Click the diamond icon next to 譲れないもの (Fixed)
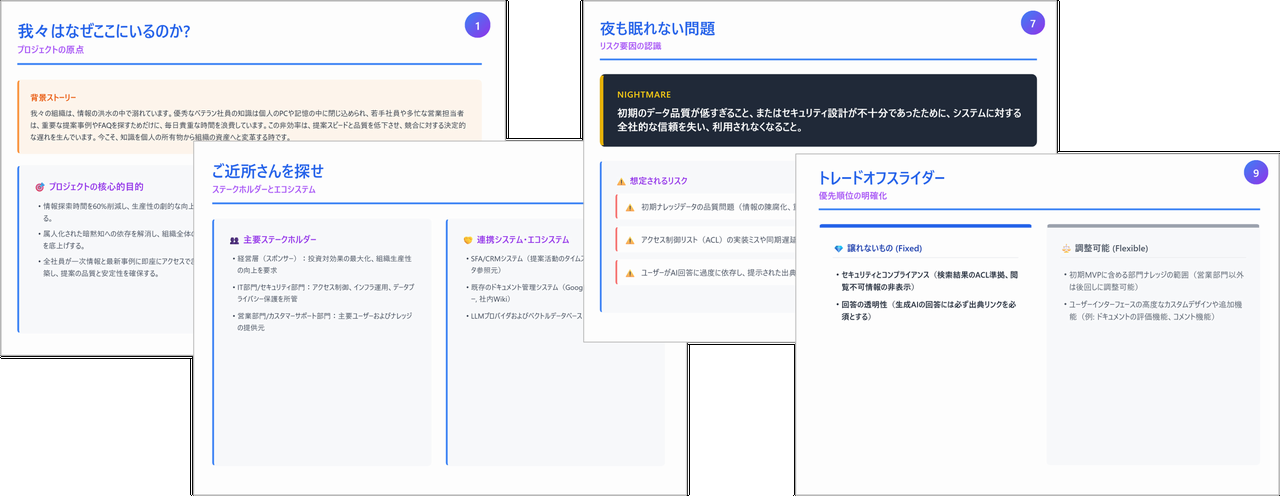The height and width of the screenshot is (496, 1280). pyautogui.click(x=838, y=248)
